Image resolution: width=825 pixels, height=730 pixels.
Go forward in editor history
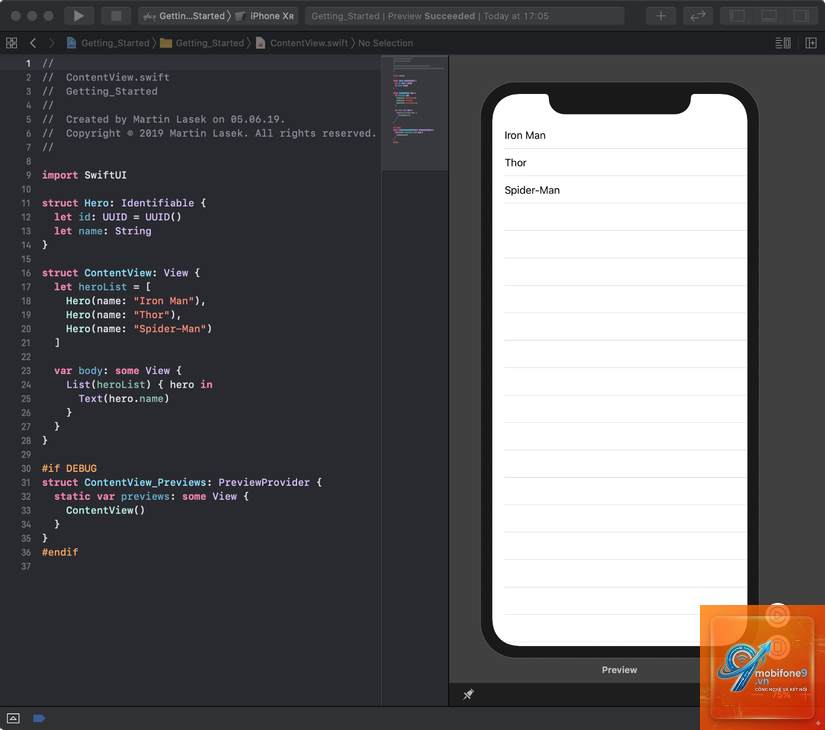tap(51, 43)
